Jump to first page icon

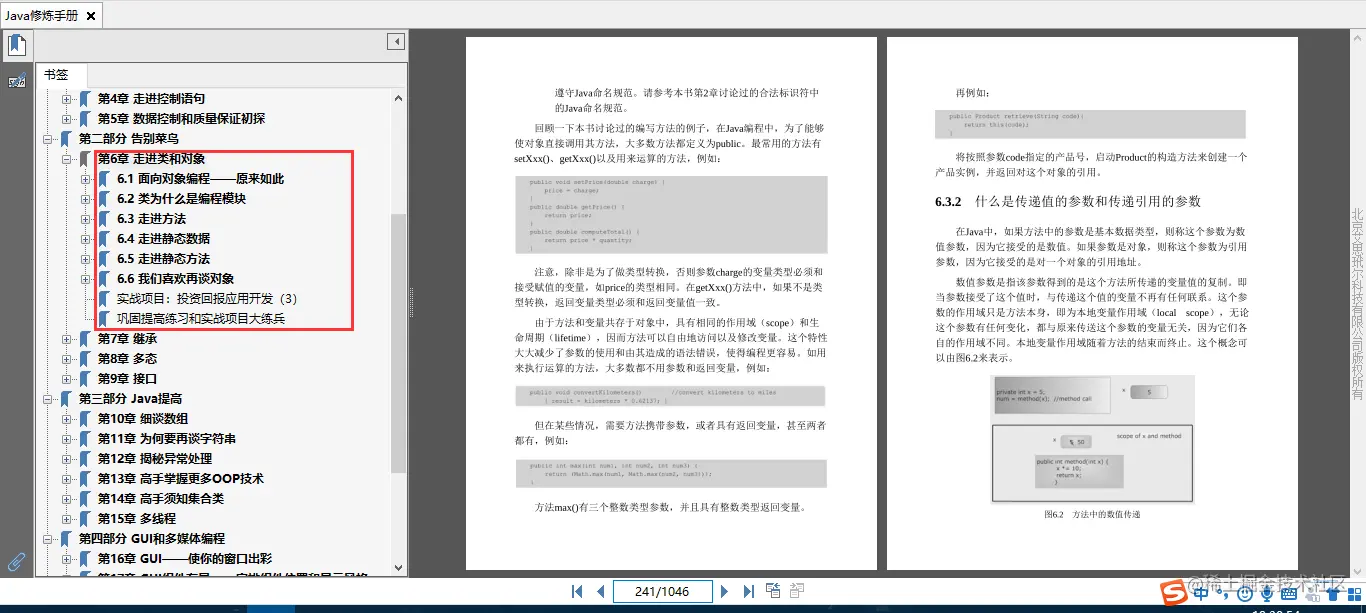tap(576, 590)
